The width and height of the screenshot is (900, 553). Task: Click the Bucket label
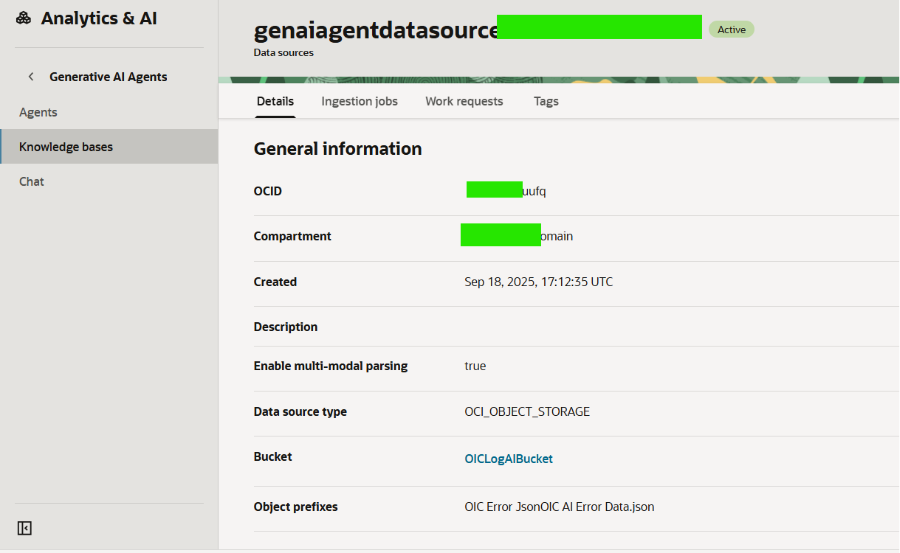[273, 457]
